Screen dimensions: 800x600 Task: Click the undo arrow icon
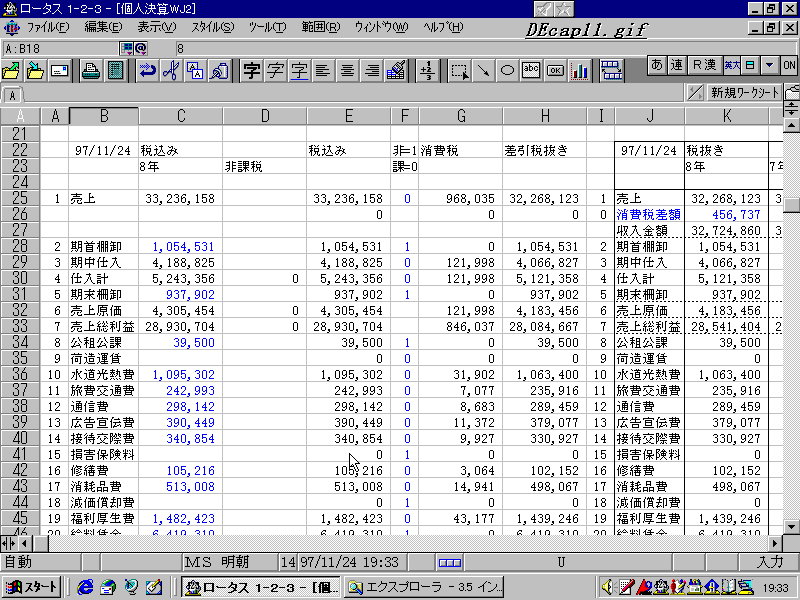[x=147, y=71]
